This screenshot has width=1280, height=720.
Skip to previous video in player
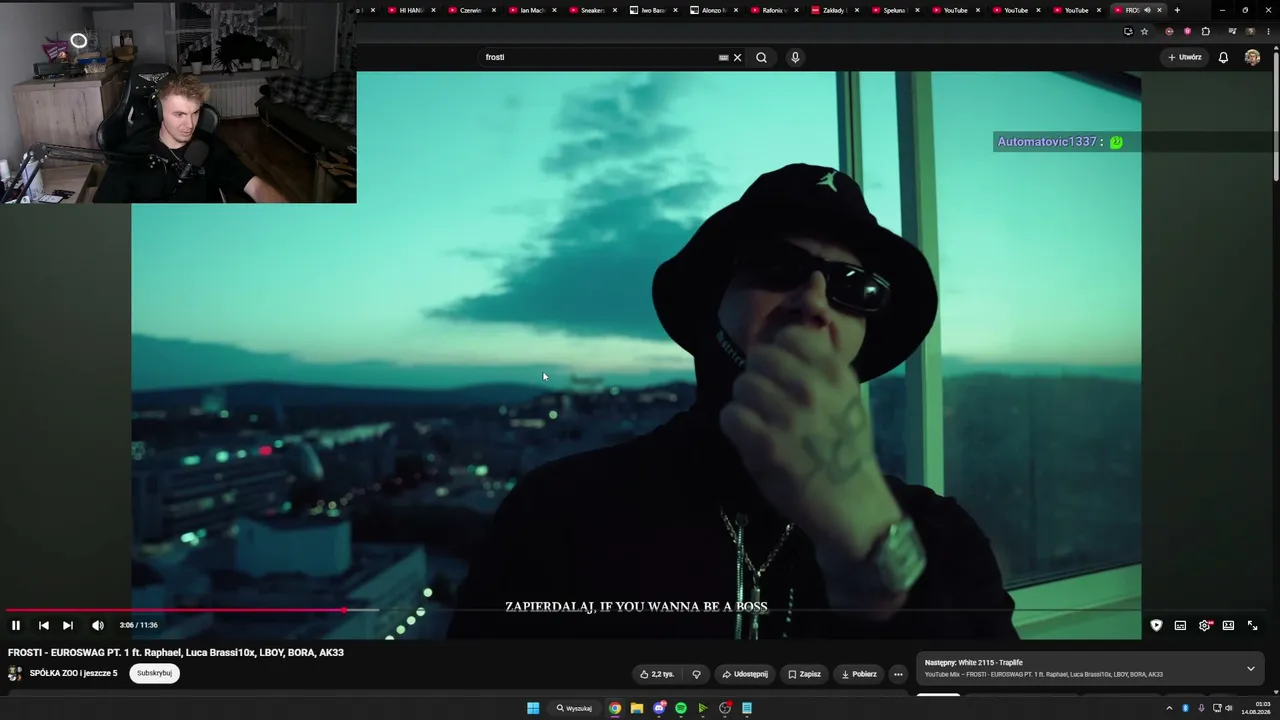[44, 625]
